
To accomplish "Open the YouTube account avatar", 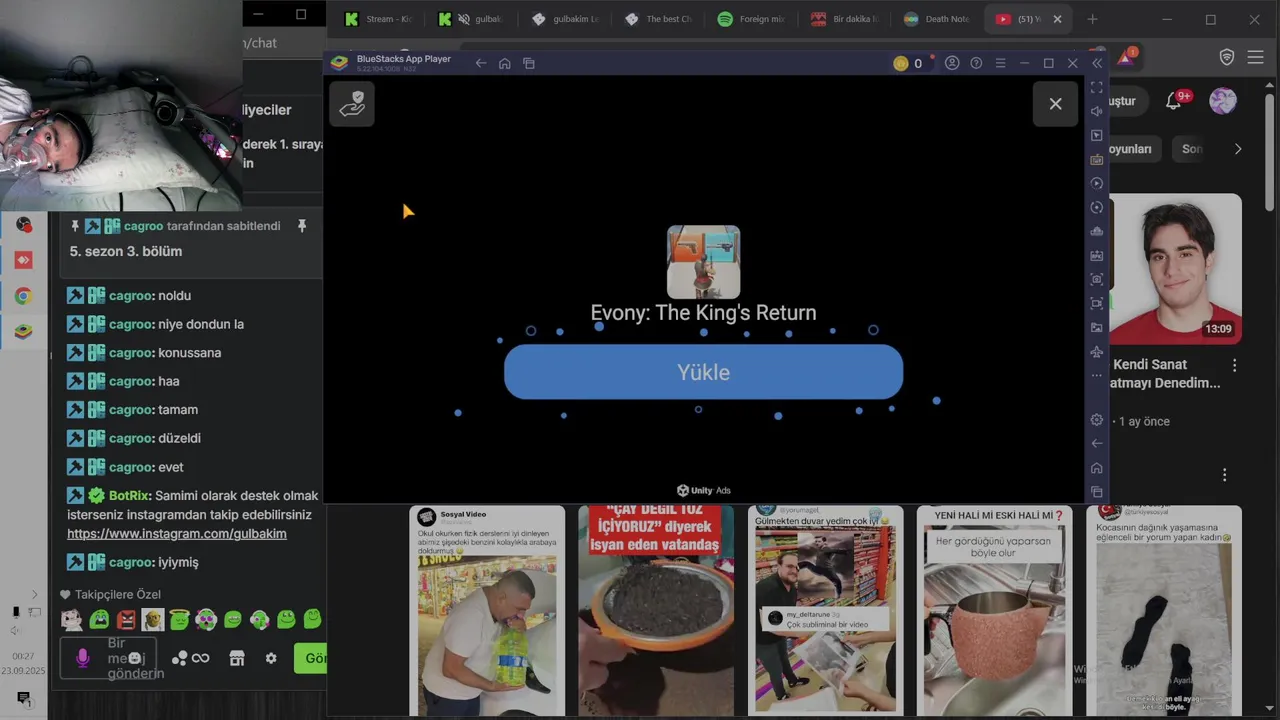I will [1223, 101].
